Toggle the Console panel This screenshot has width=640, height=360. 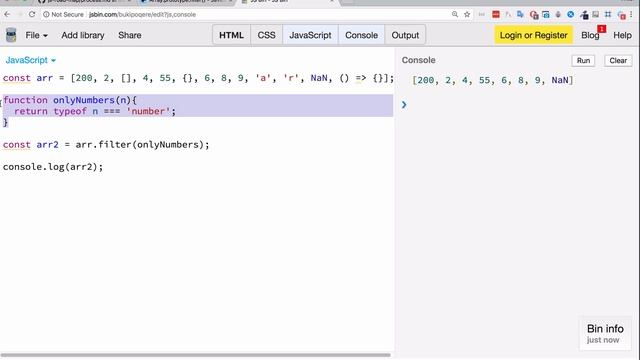click(361, 36)
